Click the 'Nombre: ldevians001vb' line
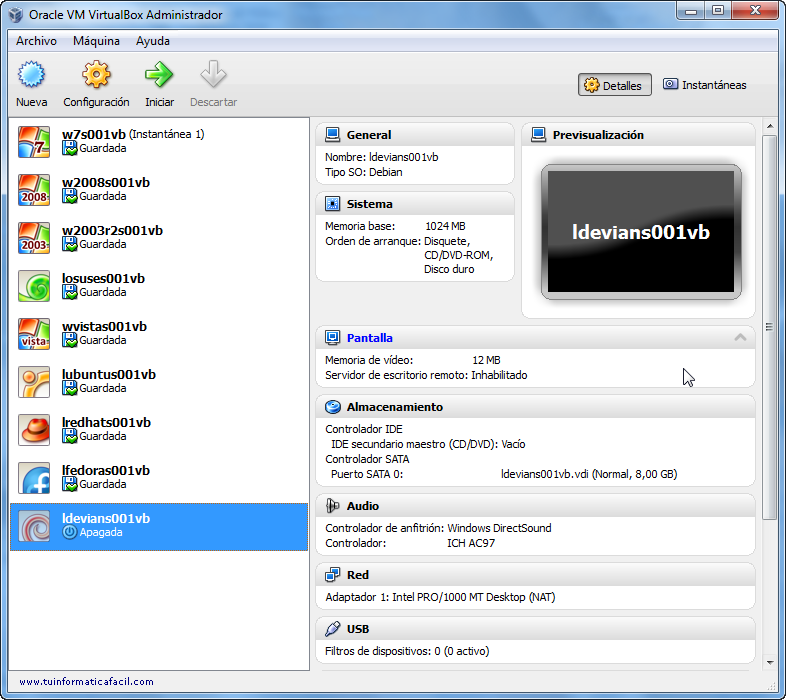 coord(381,157)
